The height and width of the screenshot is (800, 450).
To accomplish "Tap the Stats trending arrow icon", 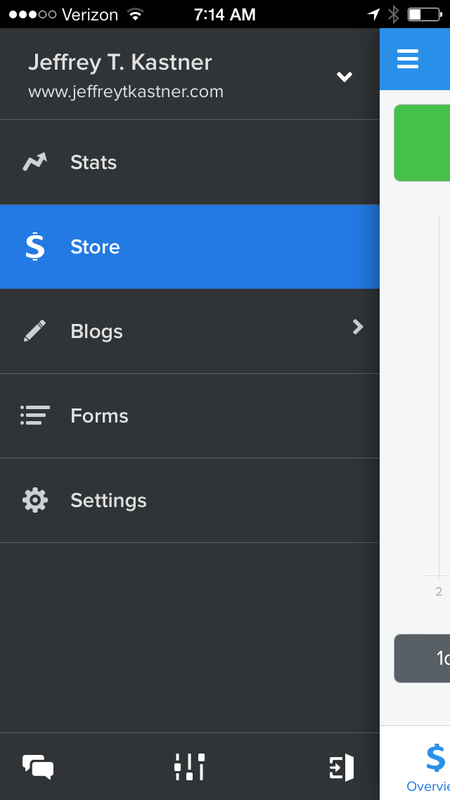I will [35, 162].
